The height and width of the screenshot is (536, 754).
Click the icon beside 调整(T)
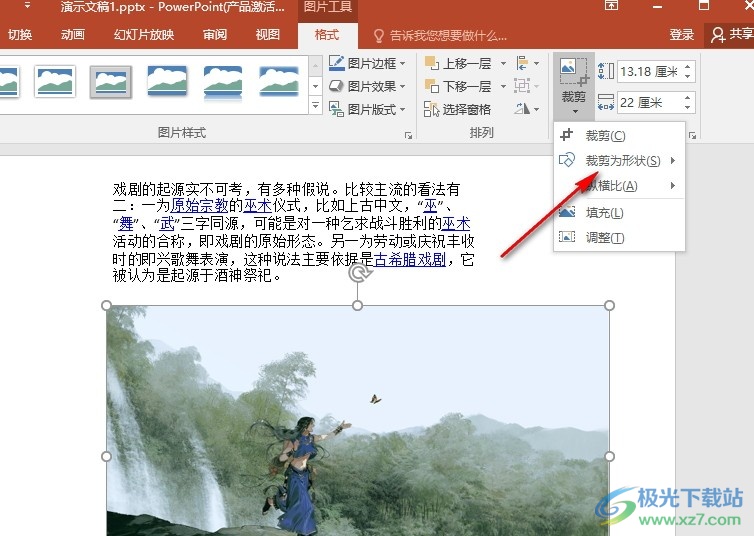567,237
